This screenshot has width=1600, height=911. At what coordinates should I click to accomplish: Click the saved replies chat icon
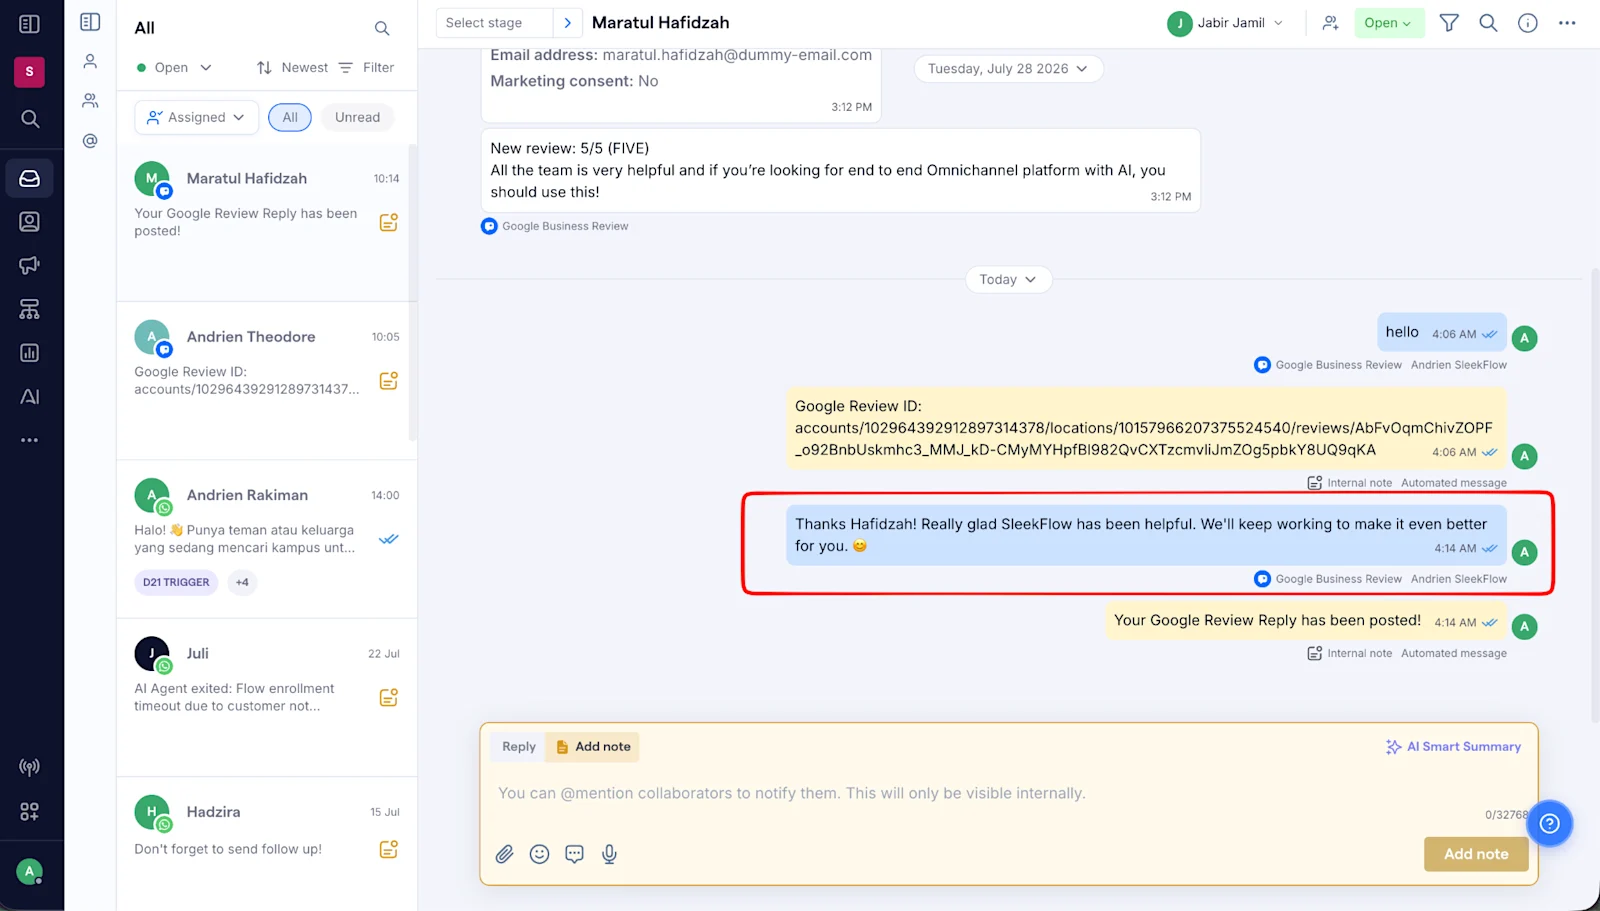[x=574, y=854]
